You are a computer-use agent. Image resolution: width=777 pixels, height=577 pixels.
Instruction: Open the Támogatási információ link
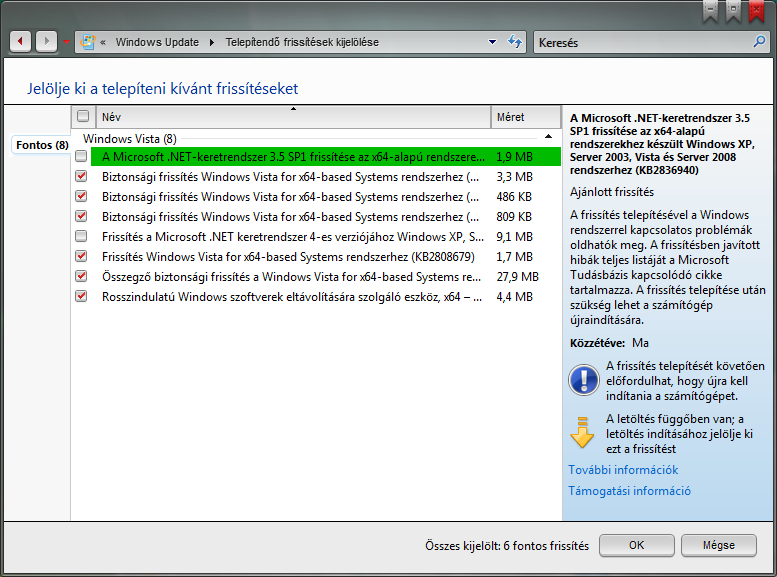coord(629,491)
